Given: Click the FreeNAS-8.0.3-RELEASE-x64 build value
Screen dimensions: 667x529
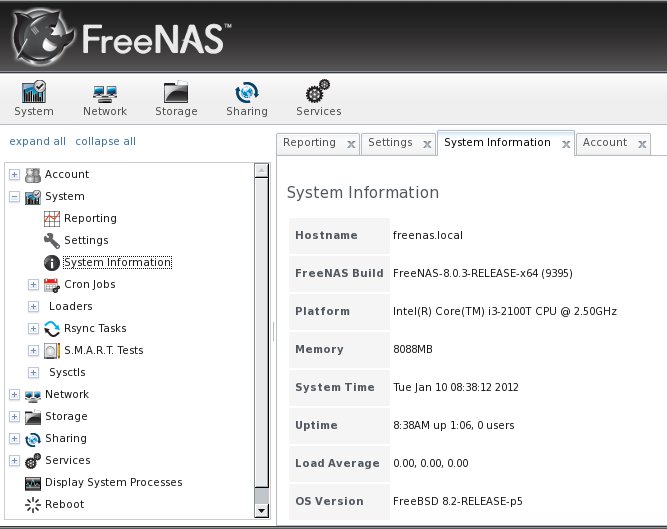Looking at the screenshot, I should pos(482,273).
